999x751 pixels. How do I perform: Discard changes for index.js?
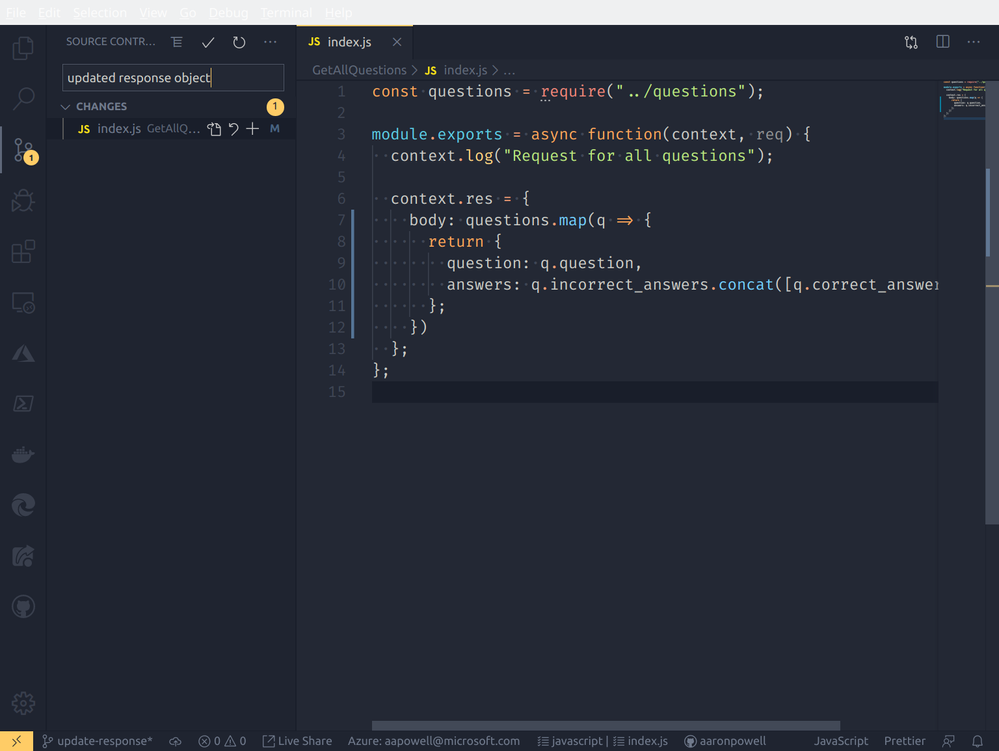(234, 129)
